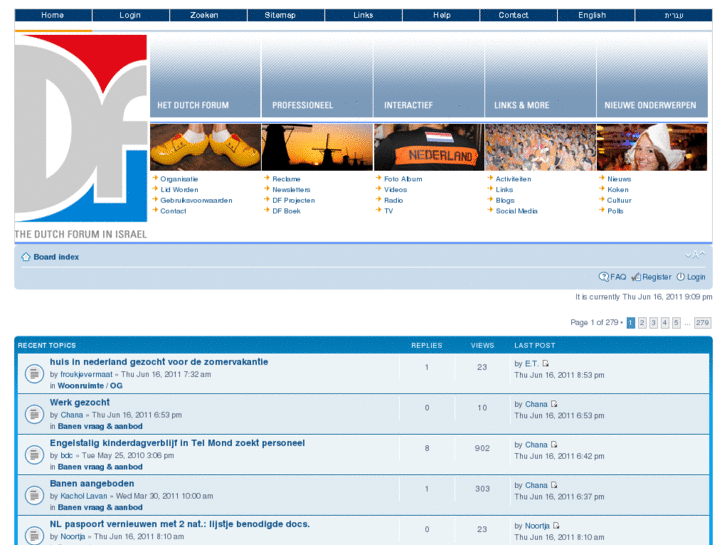Viewport: 727px width, 545px height.
Task: Open the Newsletters link
Action: click(x=291, y=190)
